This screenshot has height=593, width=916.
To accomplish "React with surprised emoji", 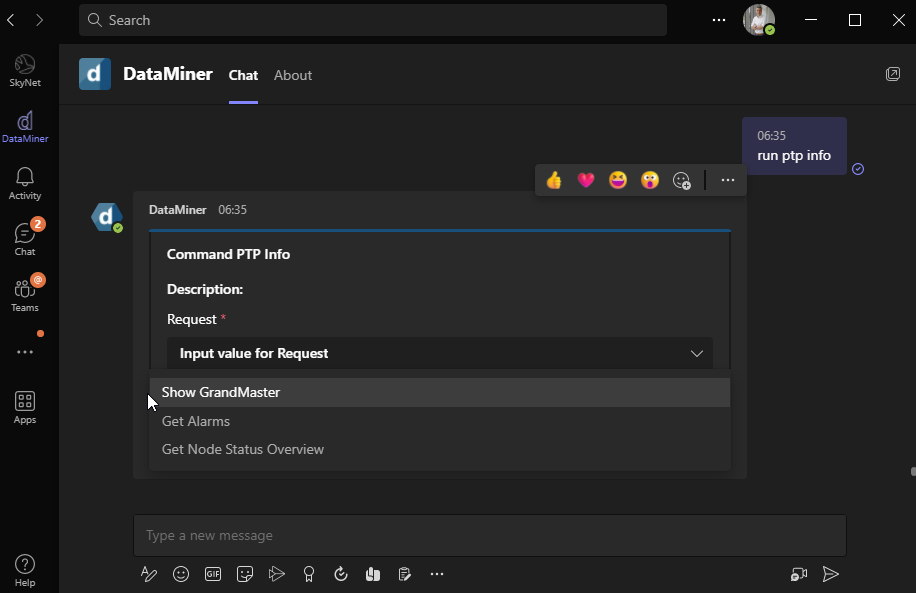I will pyautogui.click(x=650, y=180).
